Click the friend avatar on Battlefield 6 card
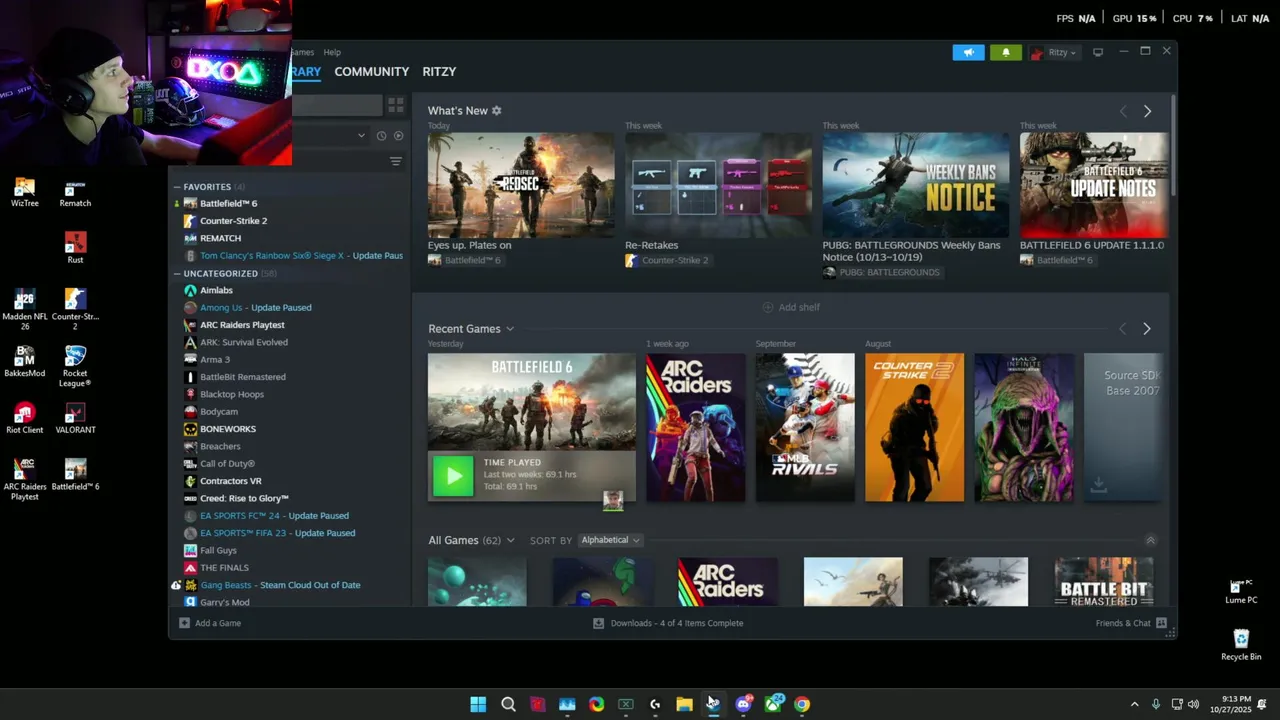1280x720 pixels. pos(613,500)
